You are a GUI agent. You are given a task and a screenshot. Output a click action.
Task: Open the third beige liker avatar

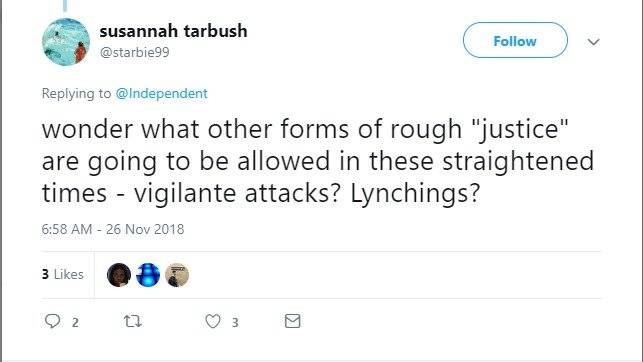177,275
